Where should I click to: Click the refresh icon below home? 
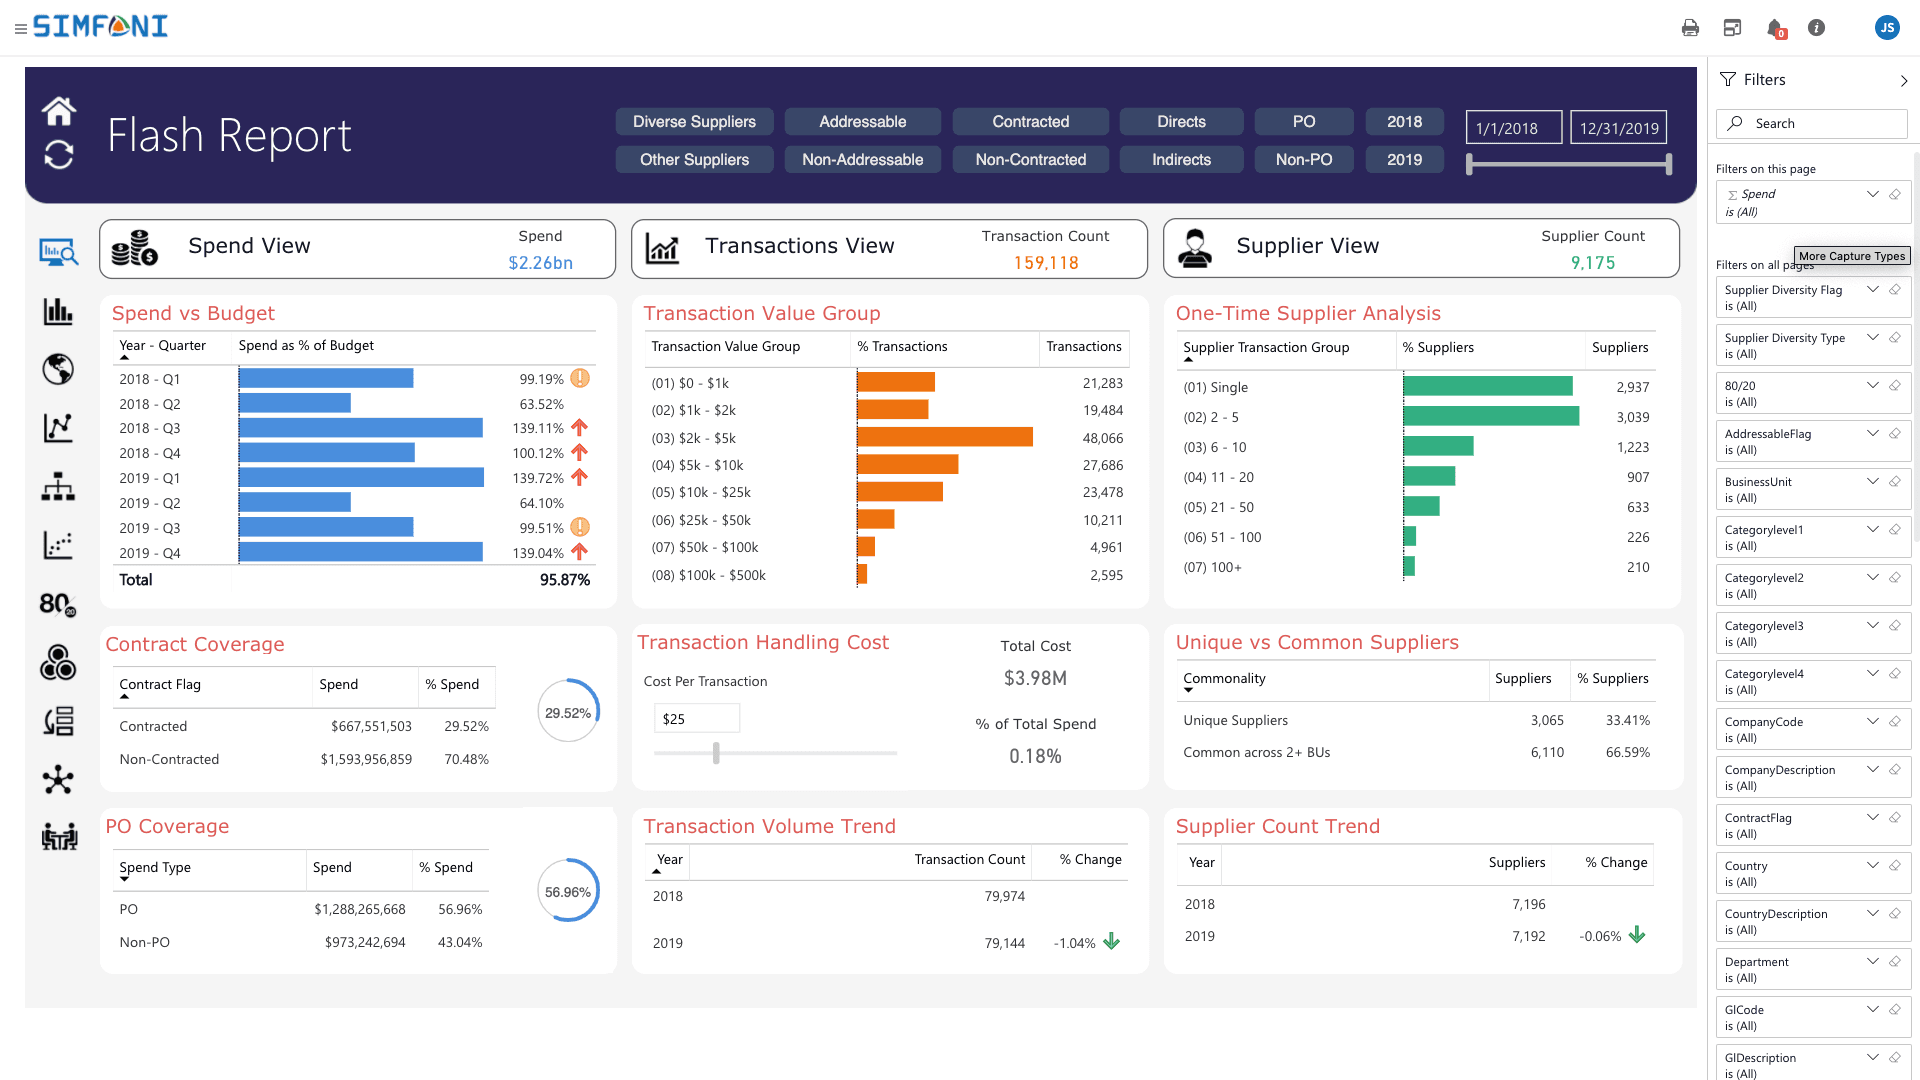59,155
